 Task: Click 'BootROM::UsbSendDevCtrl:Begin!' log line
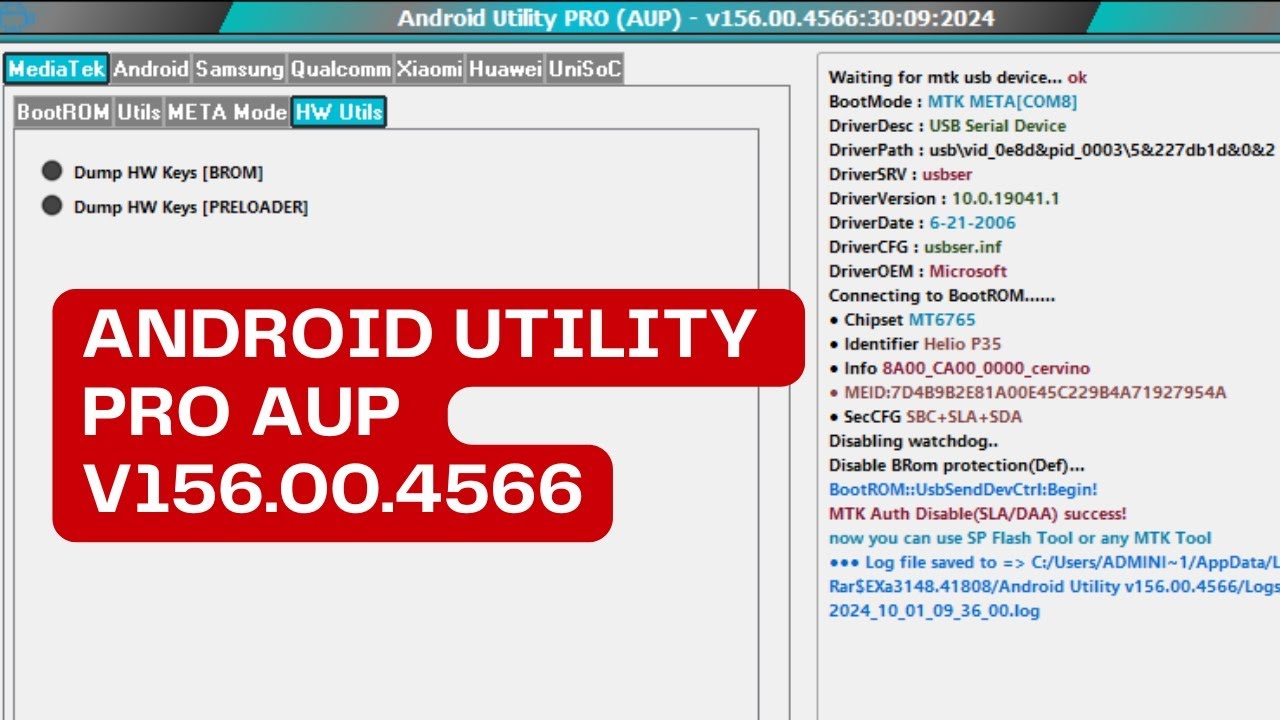click(963, 490)
